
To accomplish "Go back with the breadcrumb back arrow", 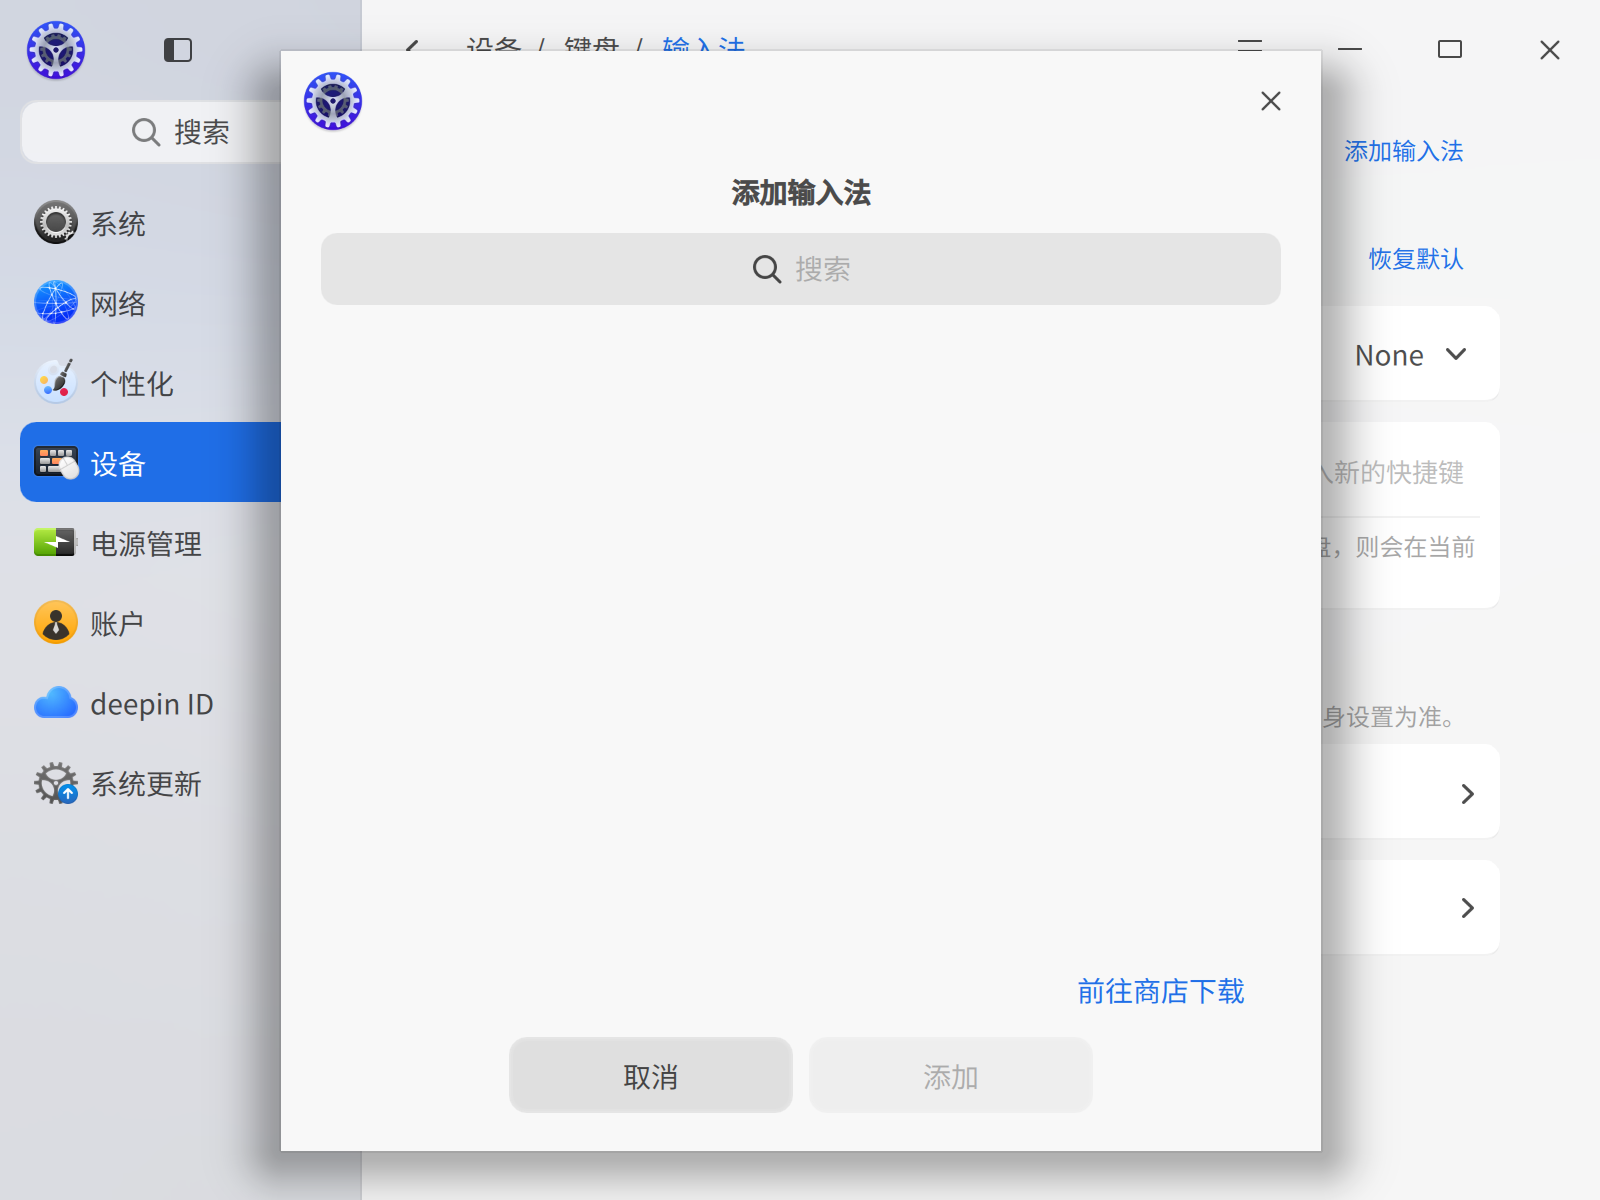I will tap(411, 46).
